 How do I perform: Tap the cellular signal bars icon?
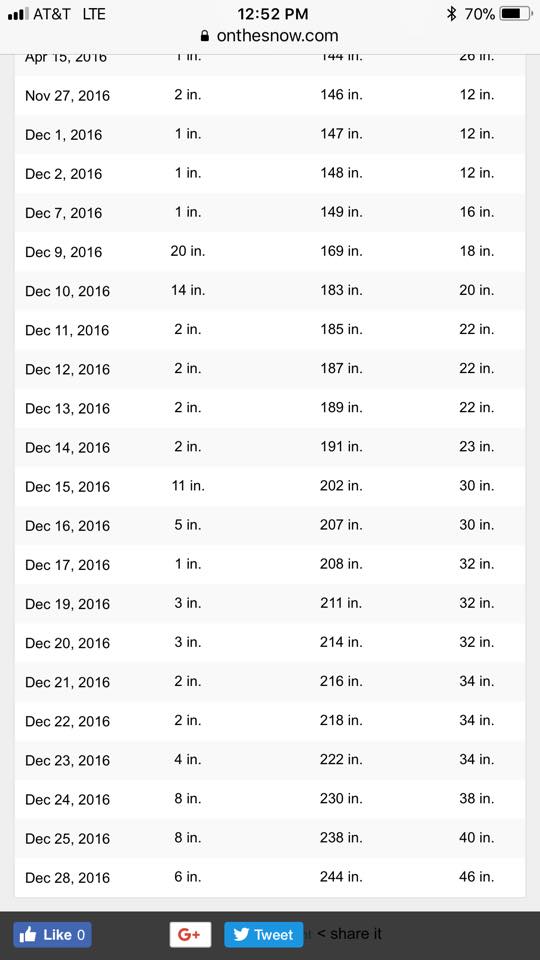point(18,13)
